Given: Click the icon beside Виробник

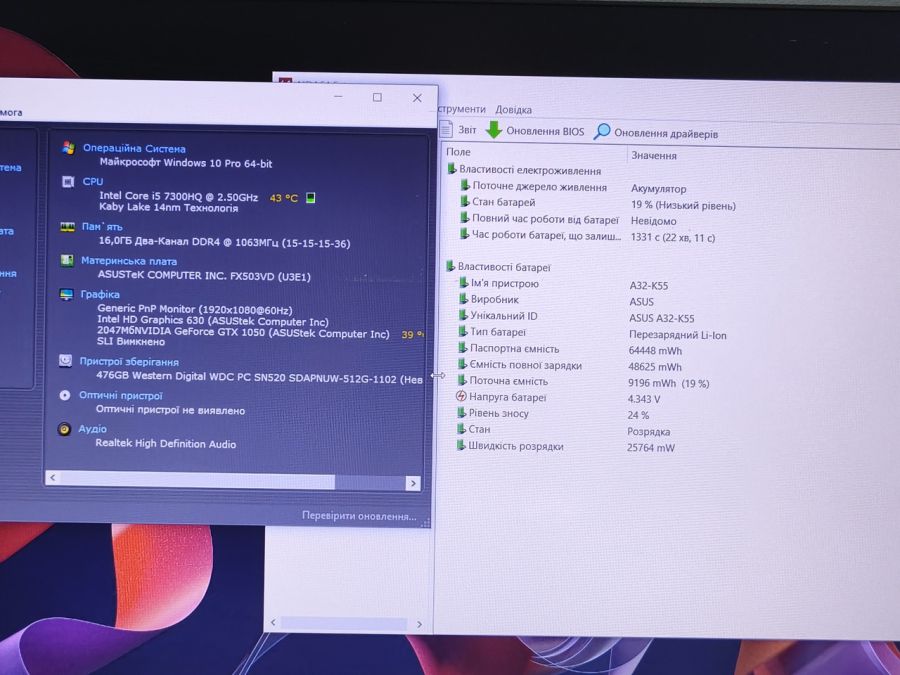Looking at the screenshot, I should (463, 298).
